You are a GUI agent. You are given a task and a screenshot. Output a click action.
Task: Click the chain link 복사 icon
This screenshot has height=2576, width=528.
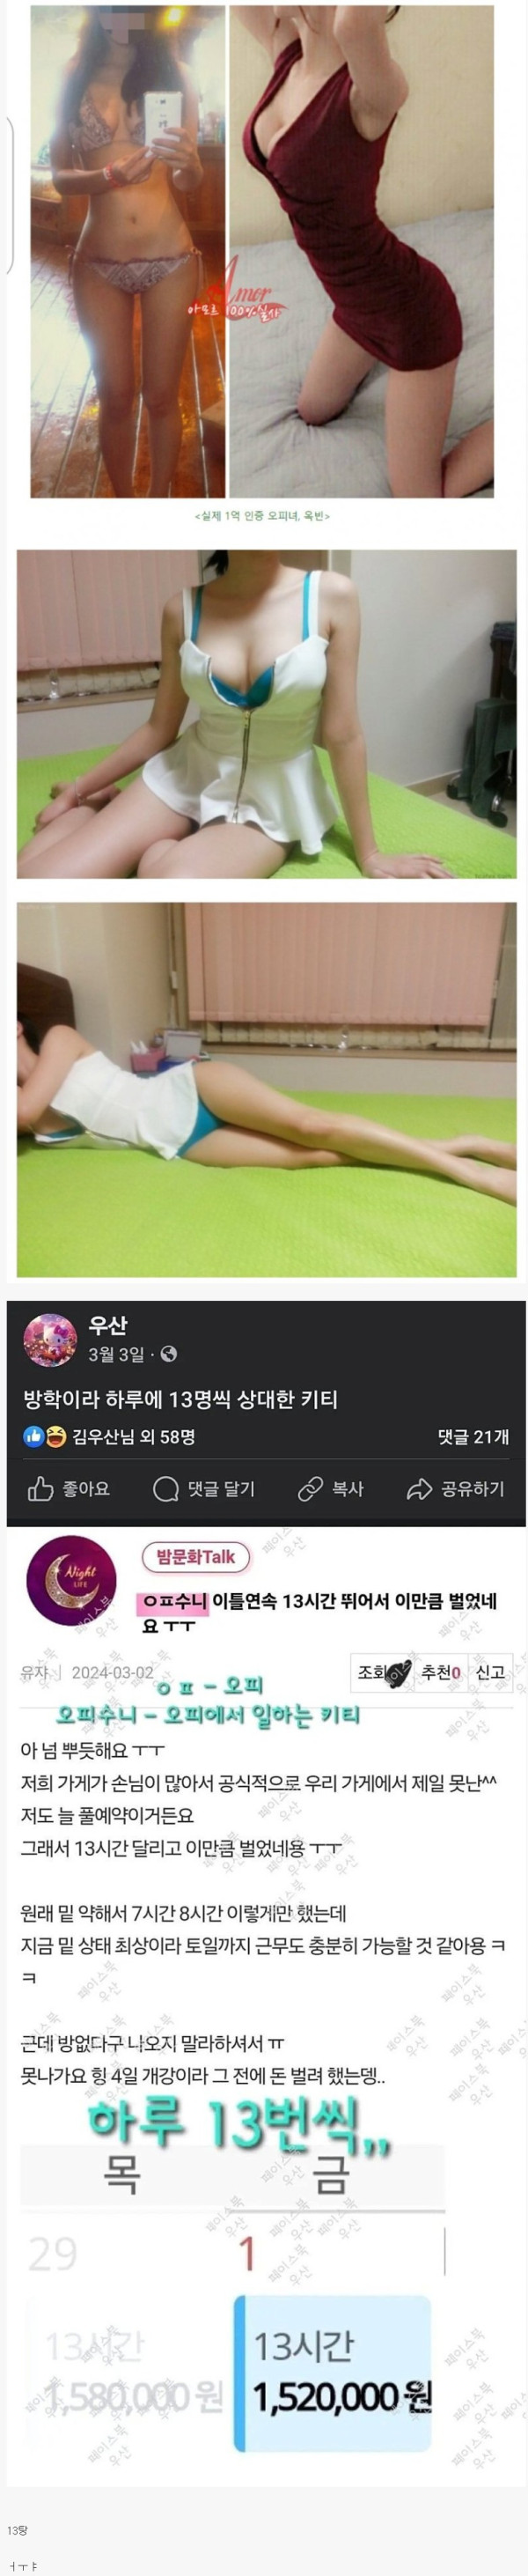click(310, 1489)
